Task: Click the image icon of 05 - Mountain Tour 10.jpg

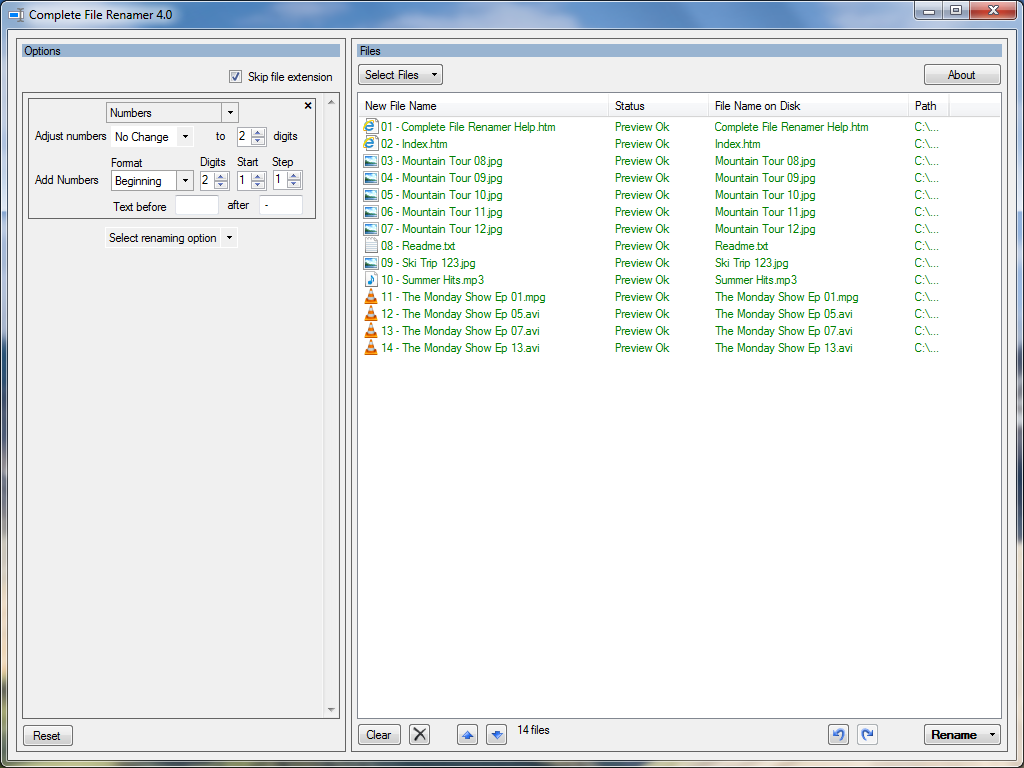Action: pos(370,195)
